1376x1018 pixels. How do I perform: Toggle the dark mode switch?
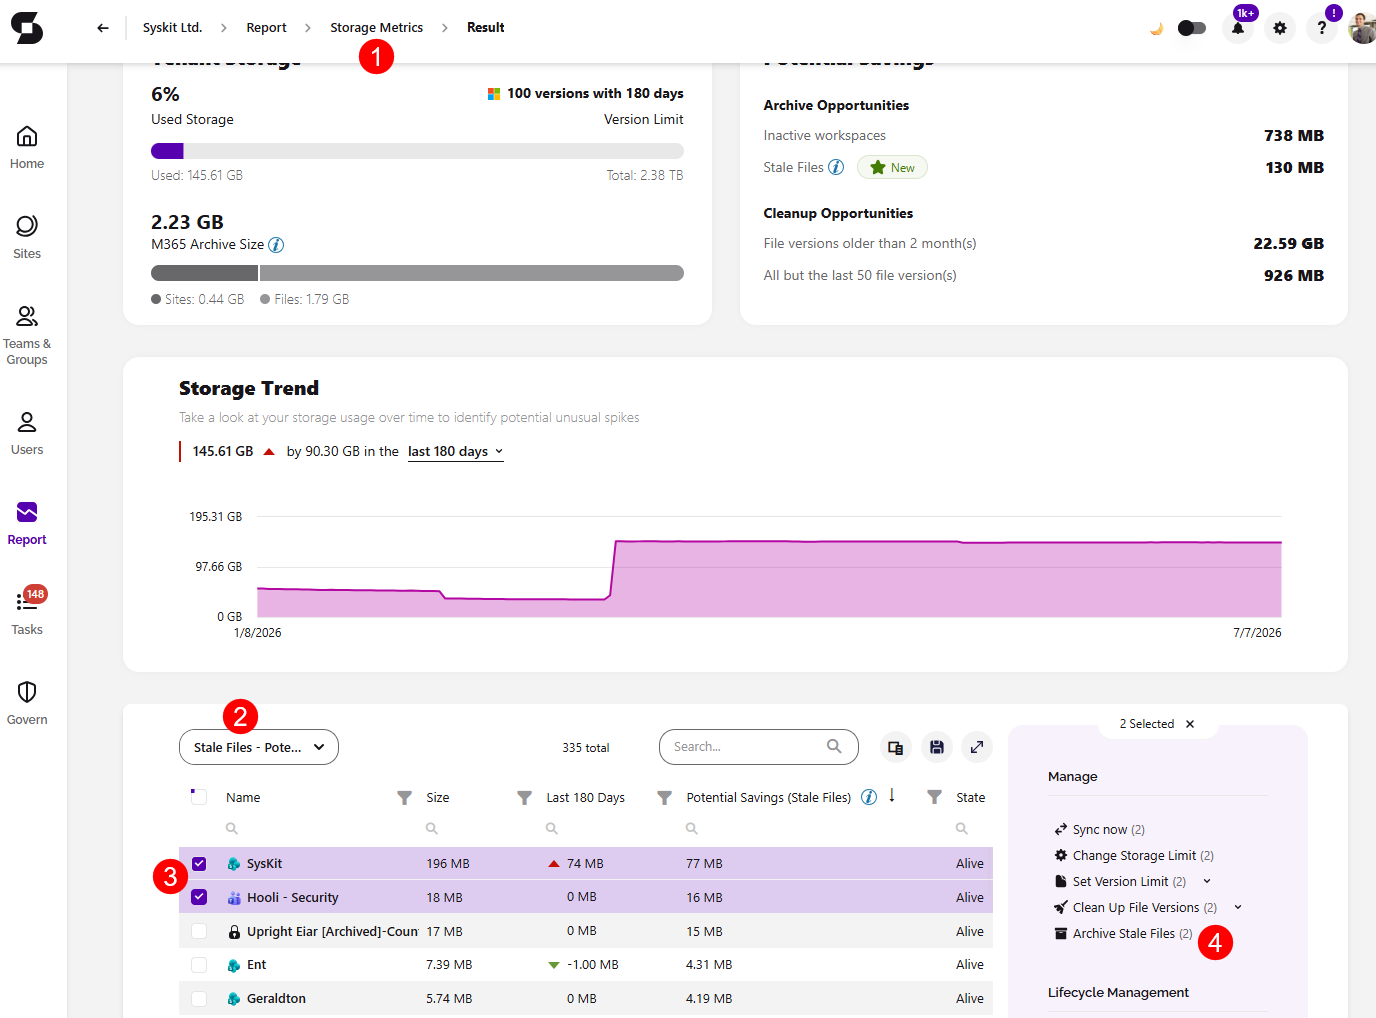pyautogui.click(x=1191, y=28)
